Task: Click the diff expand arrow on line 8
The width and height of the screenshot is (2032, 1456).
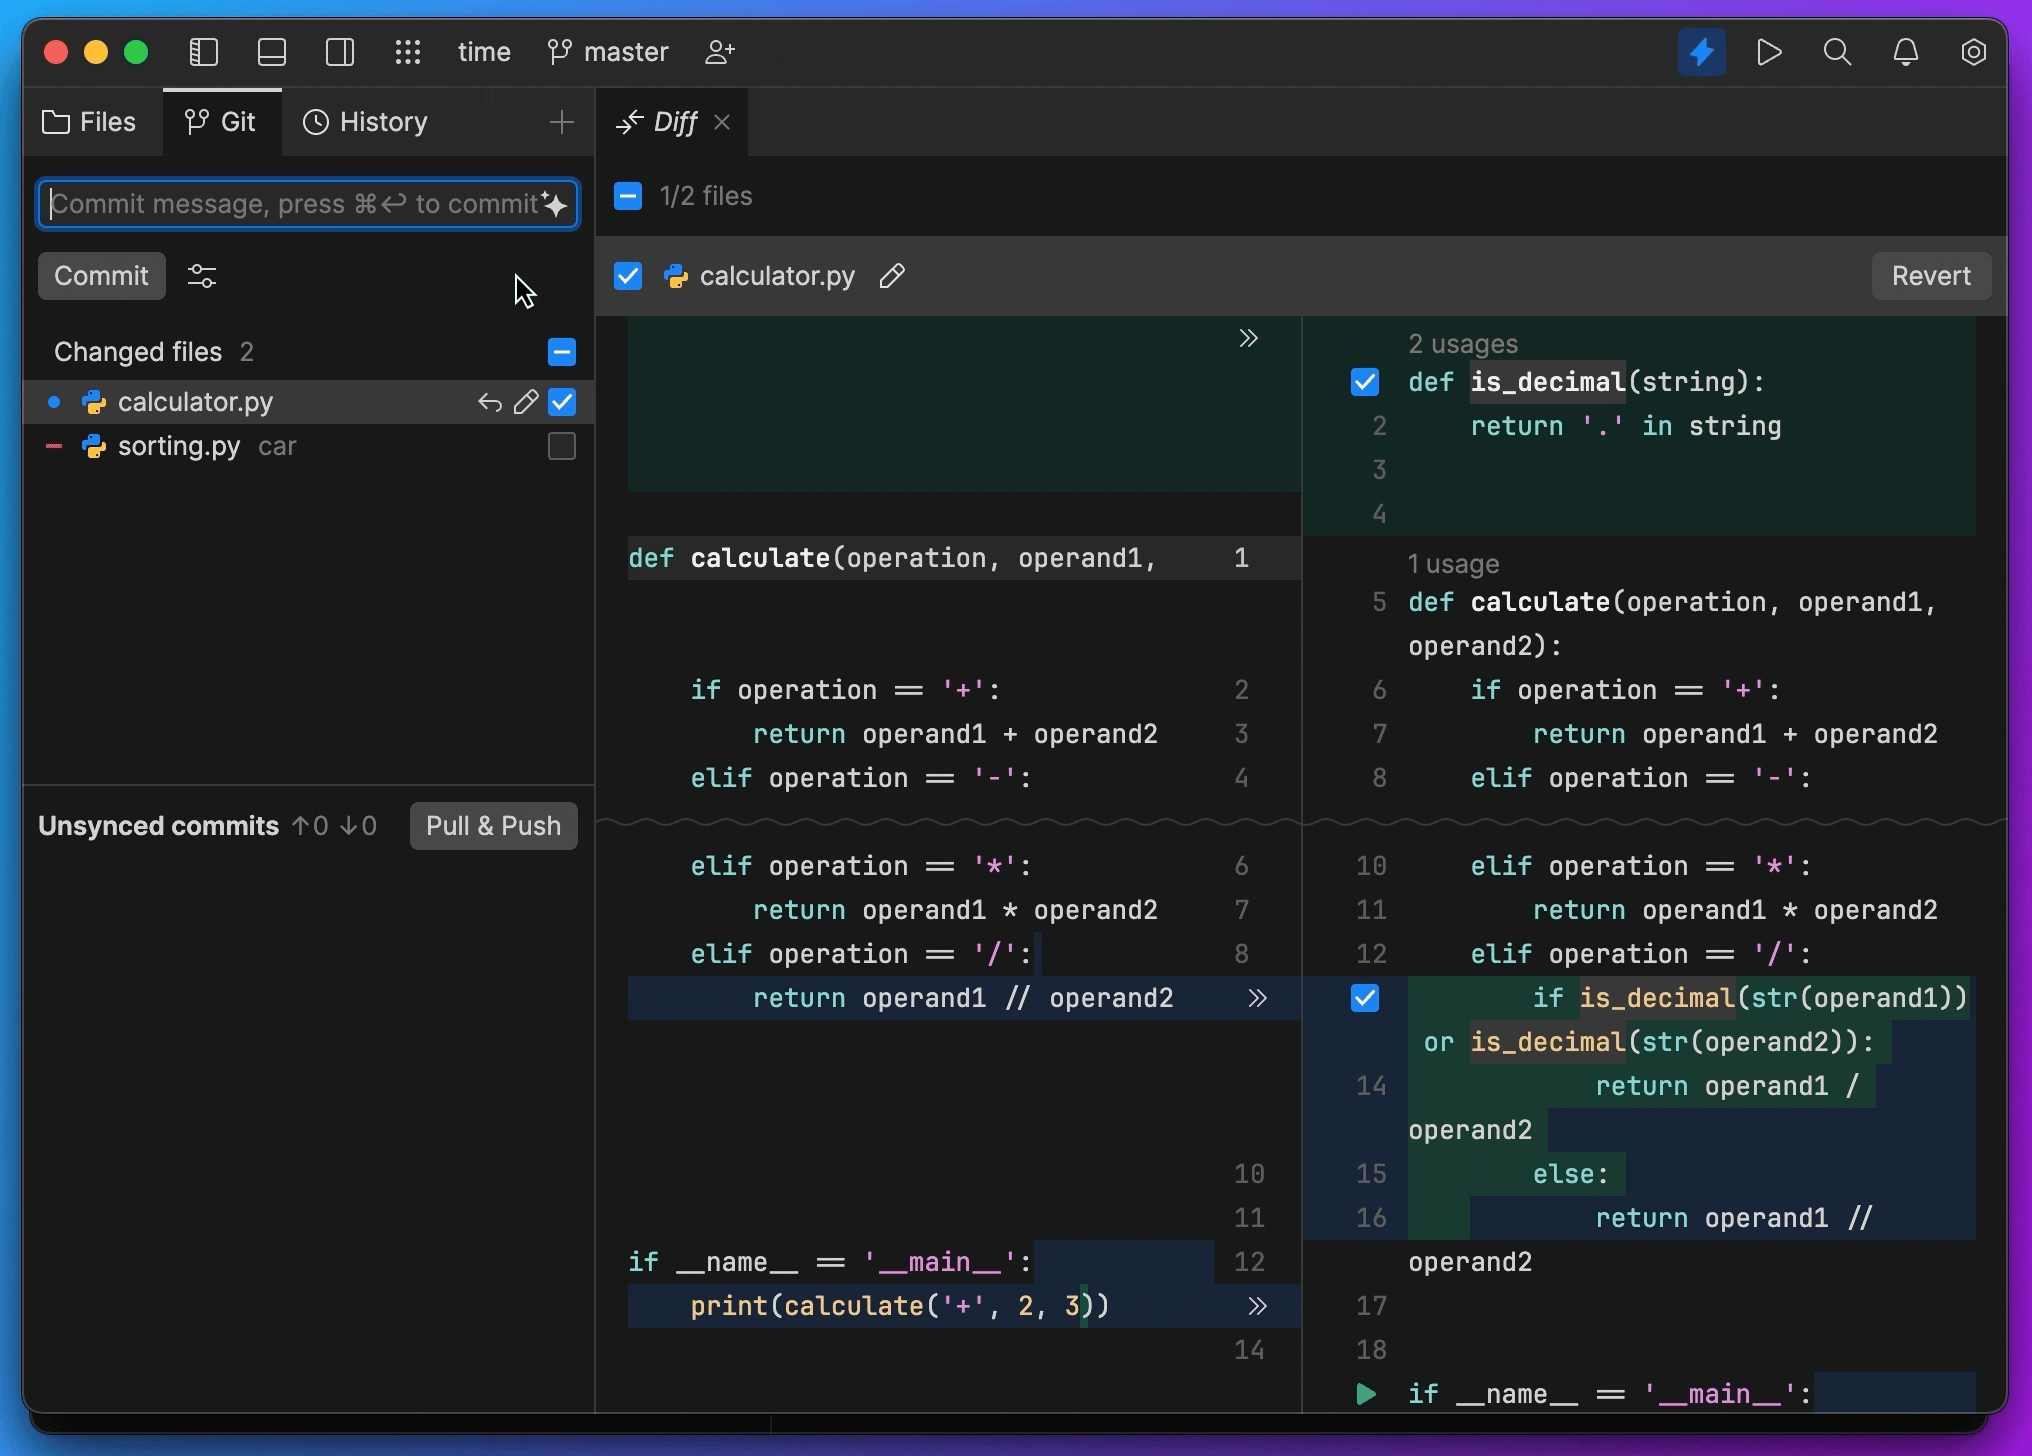Action: pos(1254,996)
